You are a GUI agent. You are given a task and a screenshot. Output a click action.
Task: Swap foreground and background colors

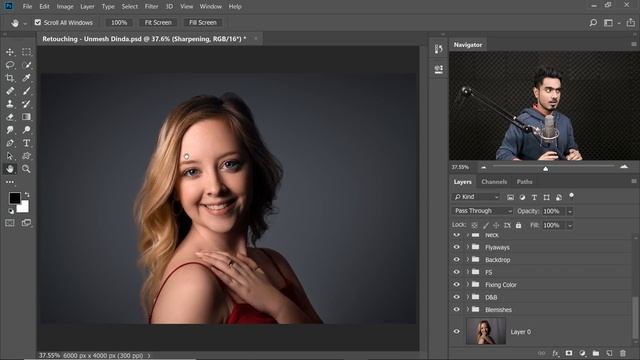27,194
